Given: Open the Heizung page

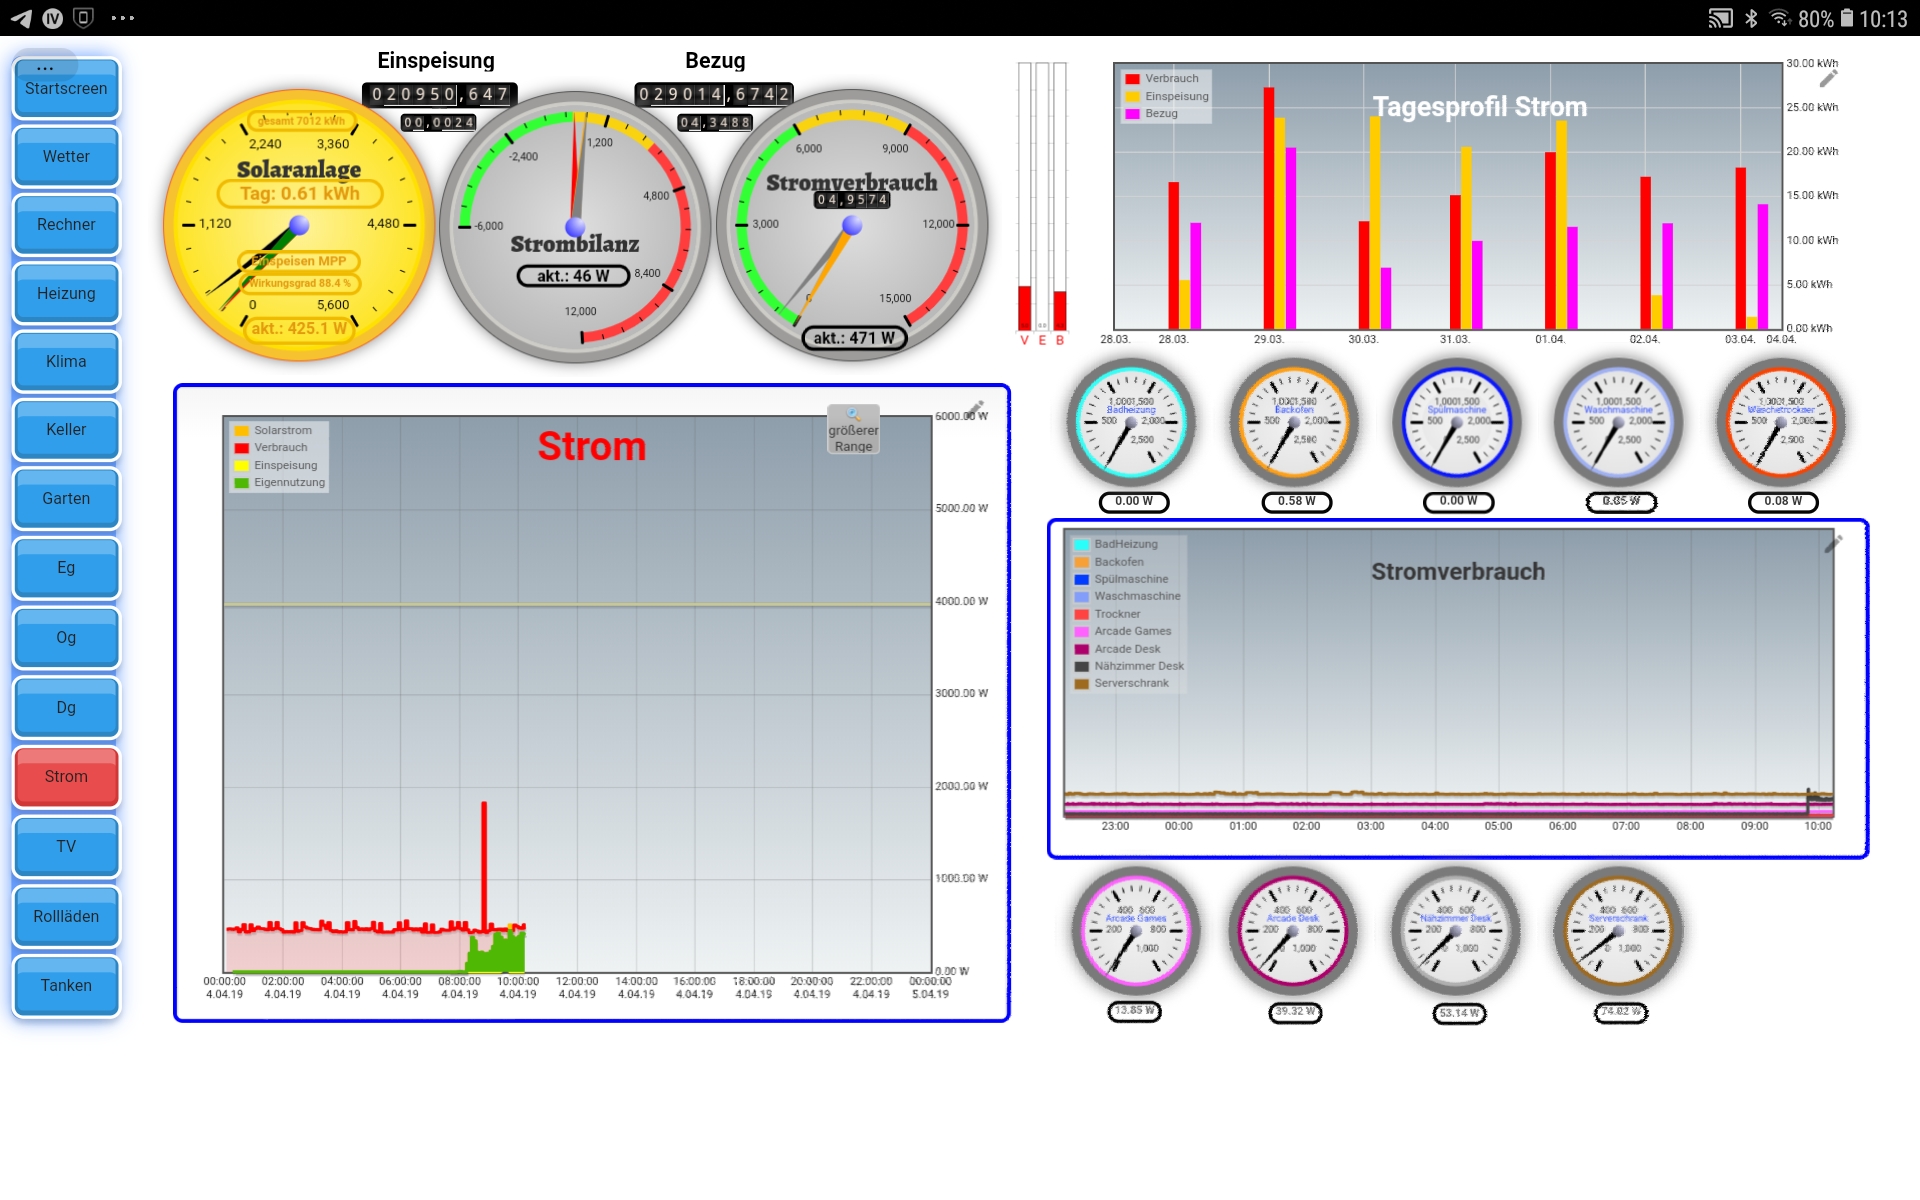Looking at the screenshot, I should click(x=66, y=294).
